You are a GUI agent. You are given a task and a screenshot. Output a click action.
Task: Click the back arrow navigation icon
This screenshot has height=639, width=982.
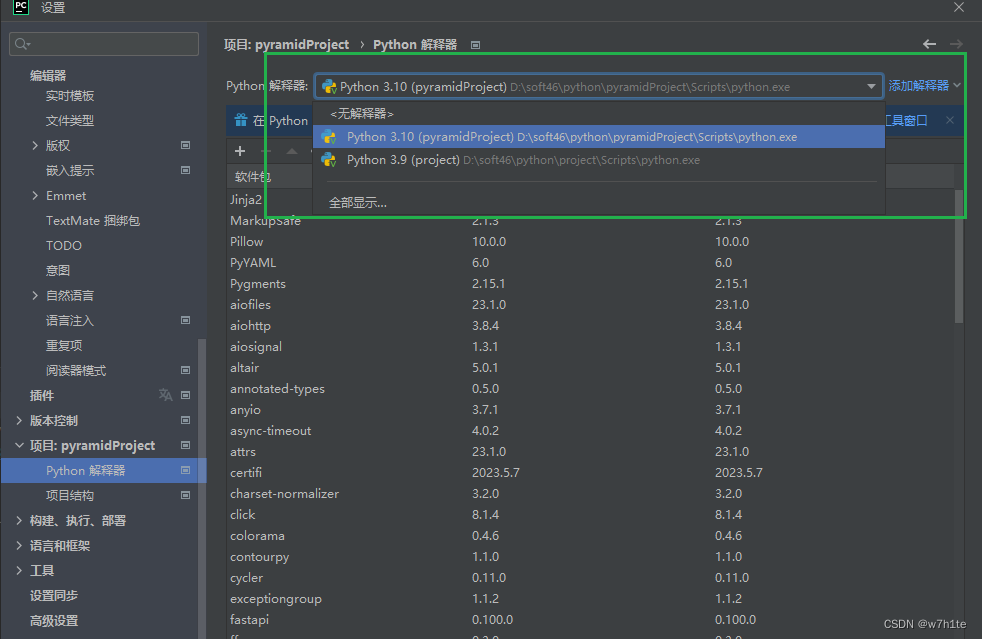[x=929, y=44]
